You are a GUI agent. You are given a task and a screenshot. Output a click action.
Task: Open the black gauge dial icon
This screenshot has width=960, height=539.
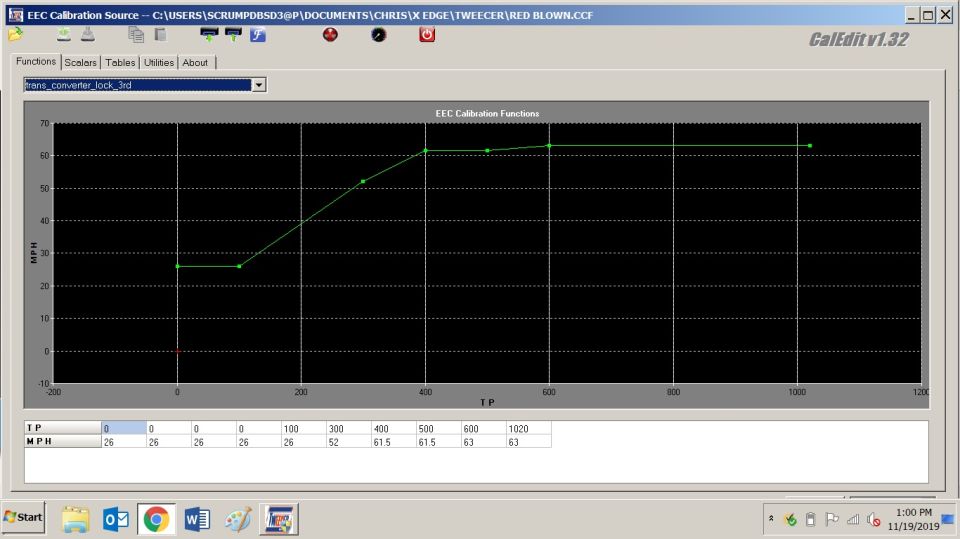378,35
